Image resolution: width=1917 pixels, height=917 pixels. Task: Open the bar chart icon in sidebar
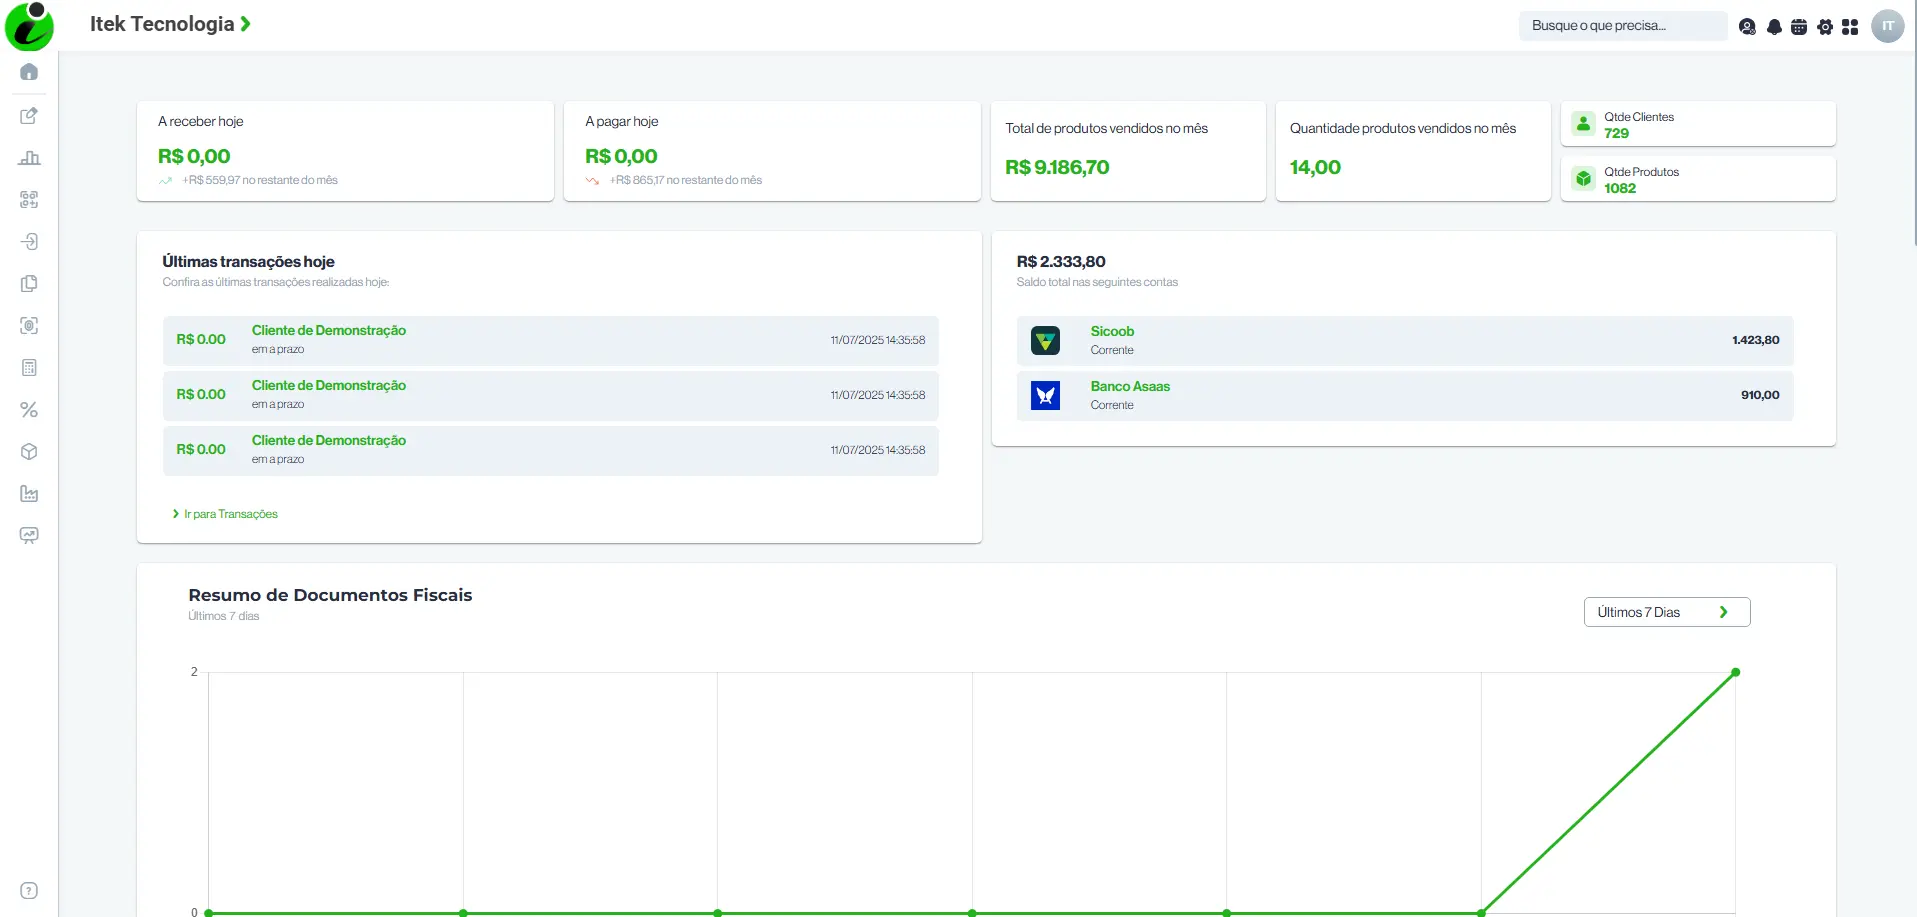[29, 158]
